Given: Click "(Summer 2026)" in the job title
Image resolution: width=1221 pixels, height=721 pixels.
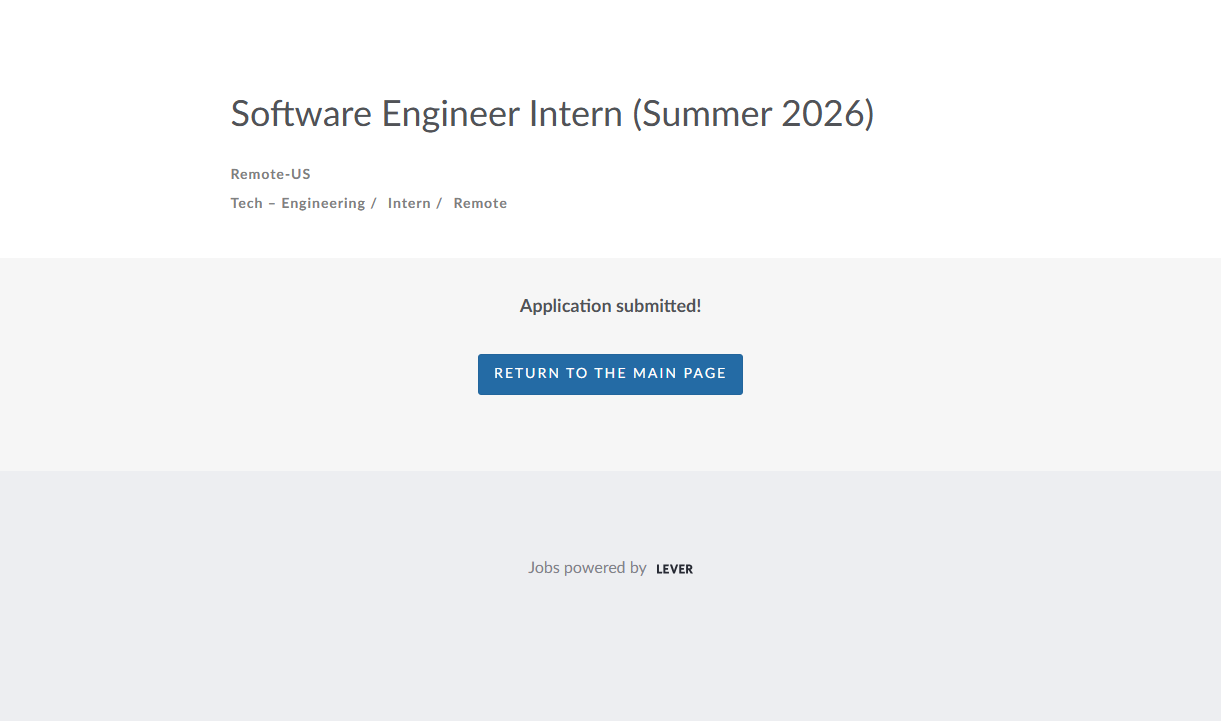Looking at the screenshot, I should (x=753, y=114).
